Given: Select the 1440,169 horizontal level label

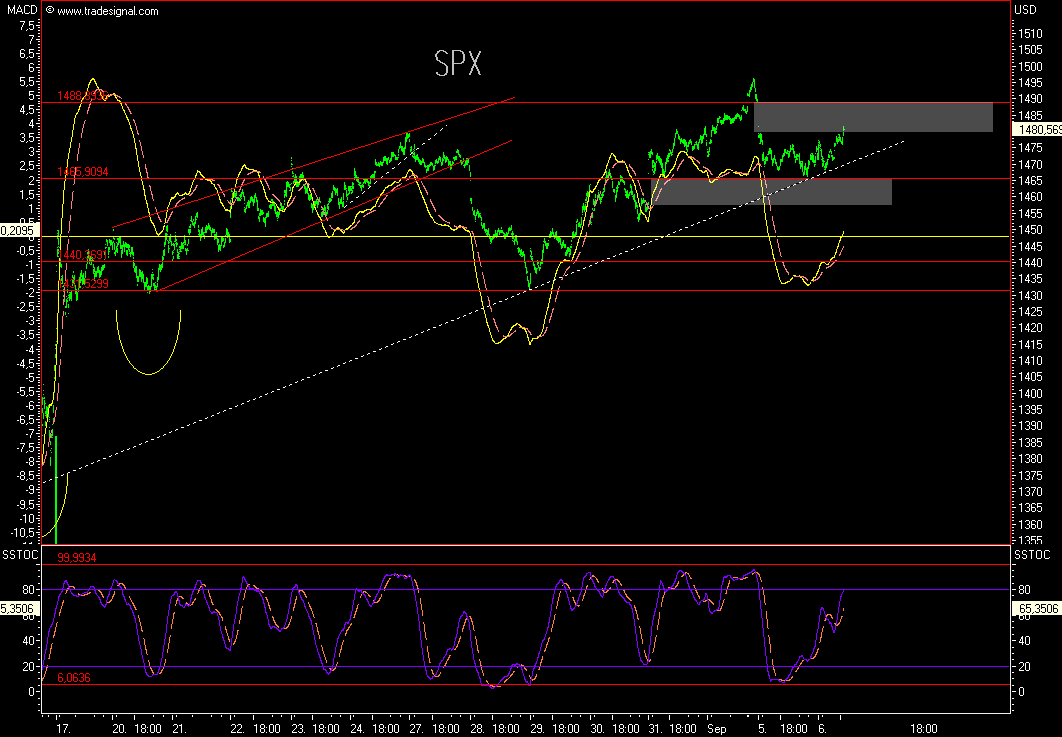Looking at the screenshot, I should (x=81, y=256).
